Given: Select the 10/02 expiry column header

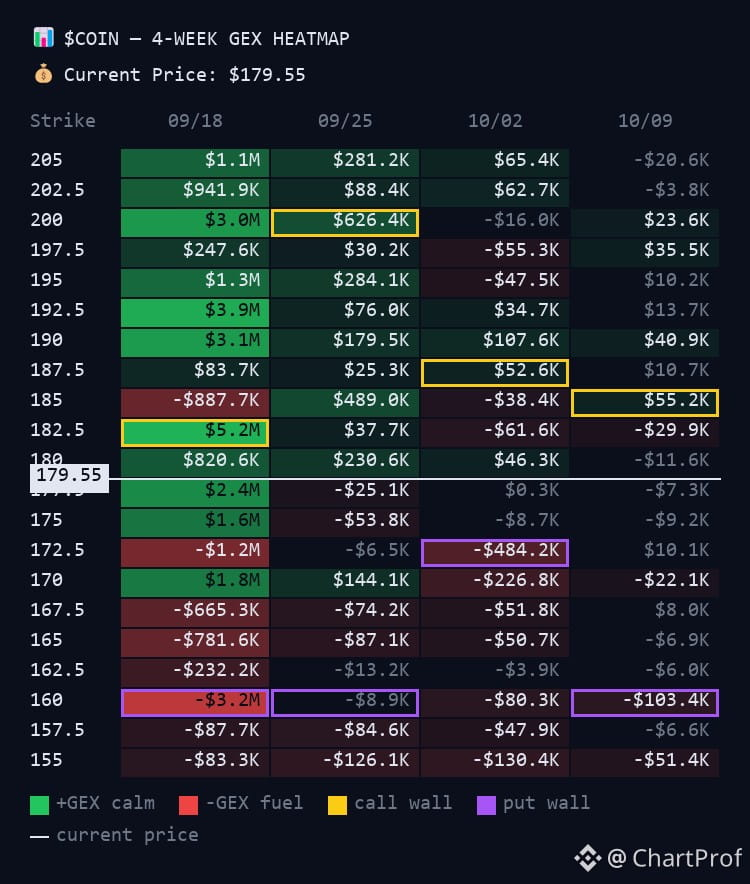Looking at the screenshot, I should coord(495,121).
